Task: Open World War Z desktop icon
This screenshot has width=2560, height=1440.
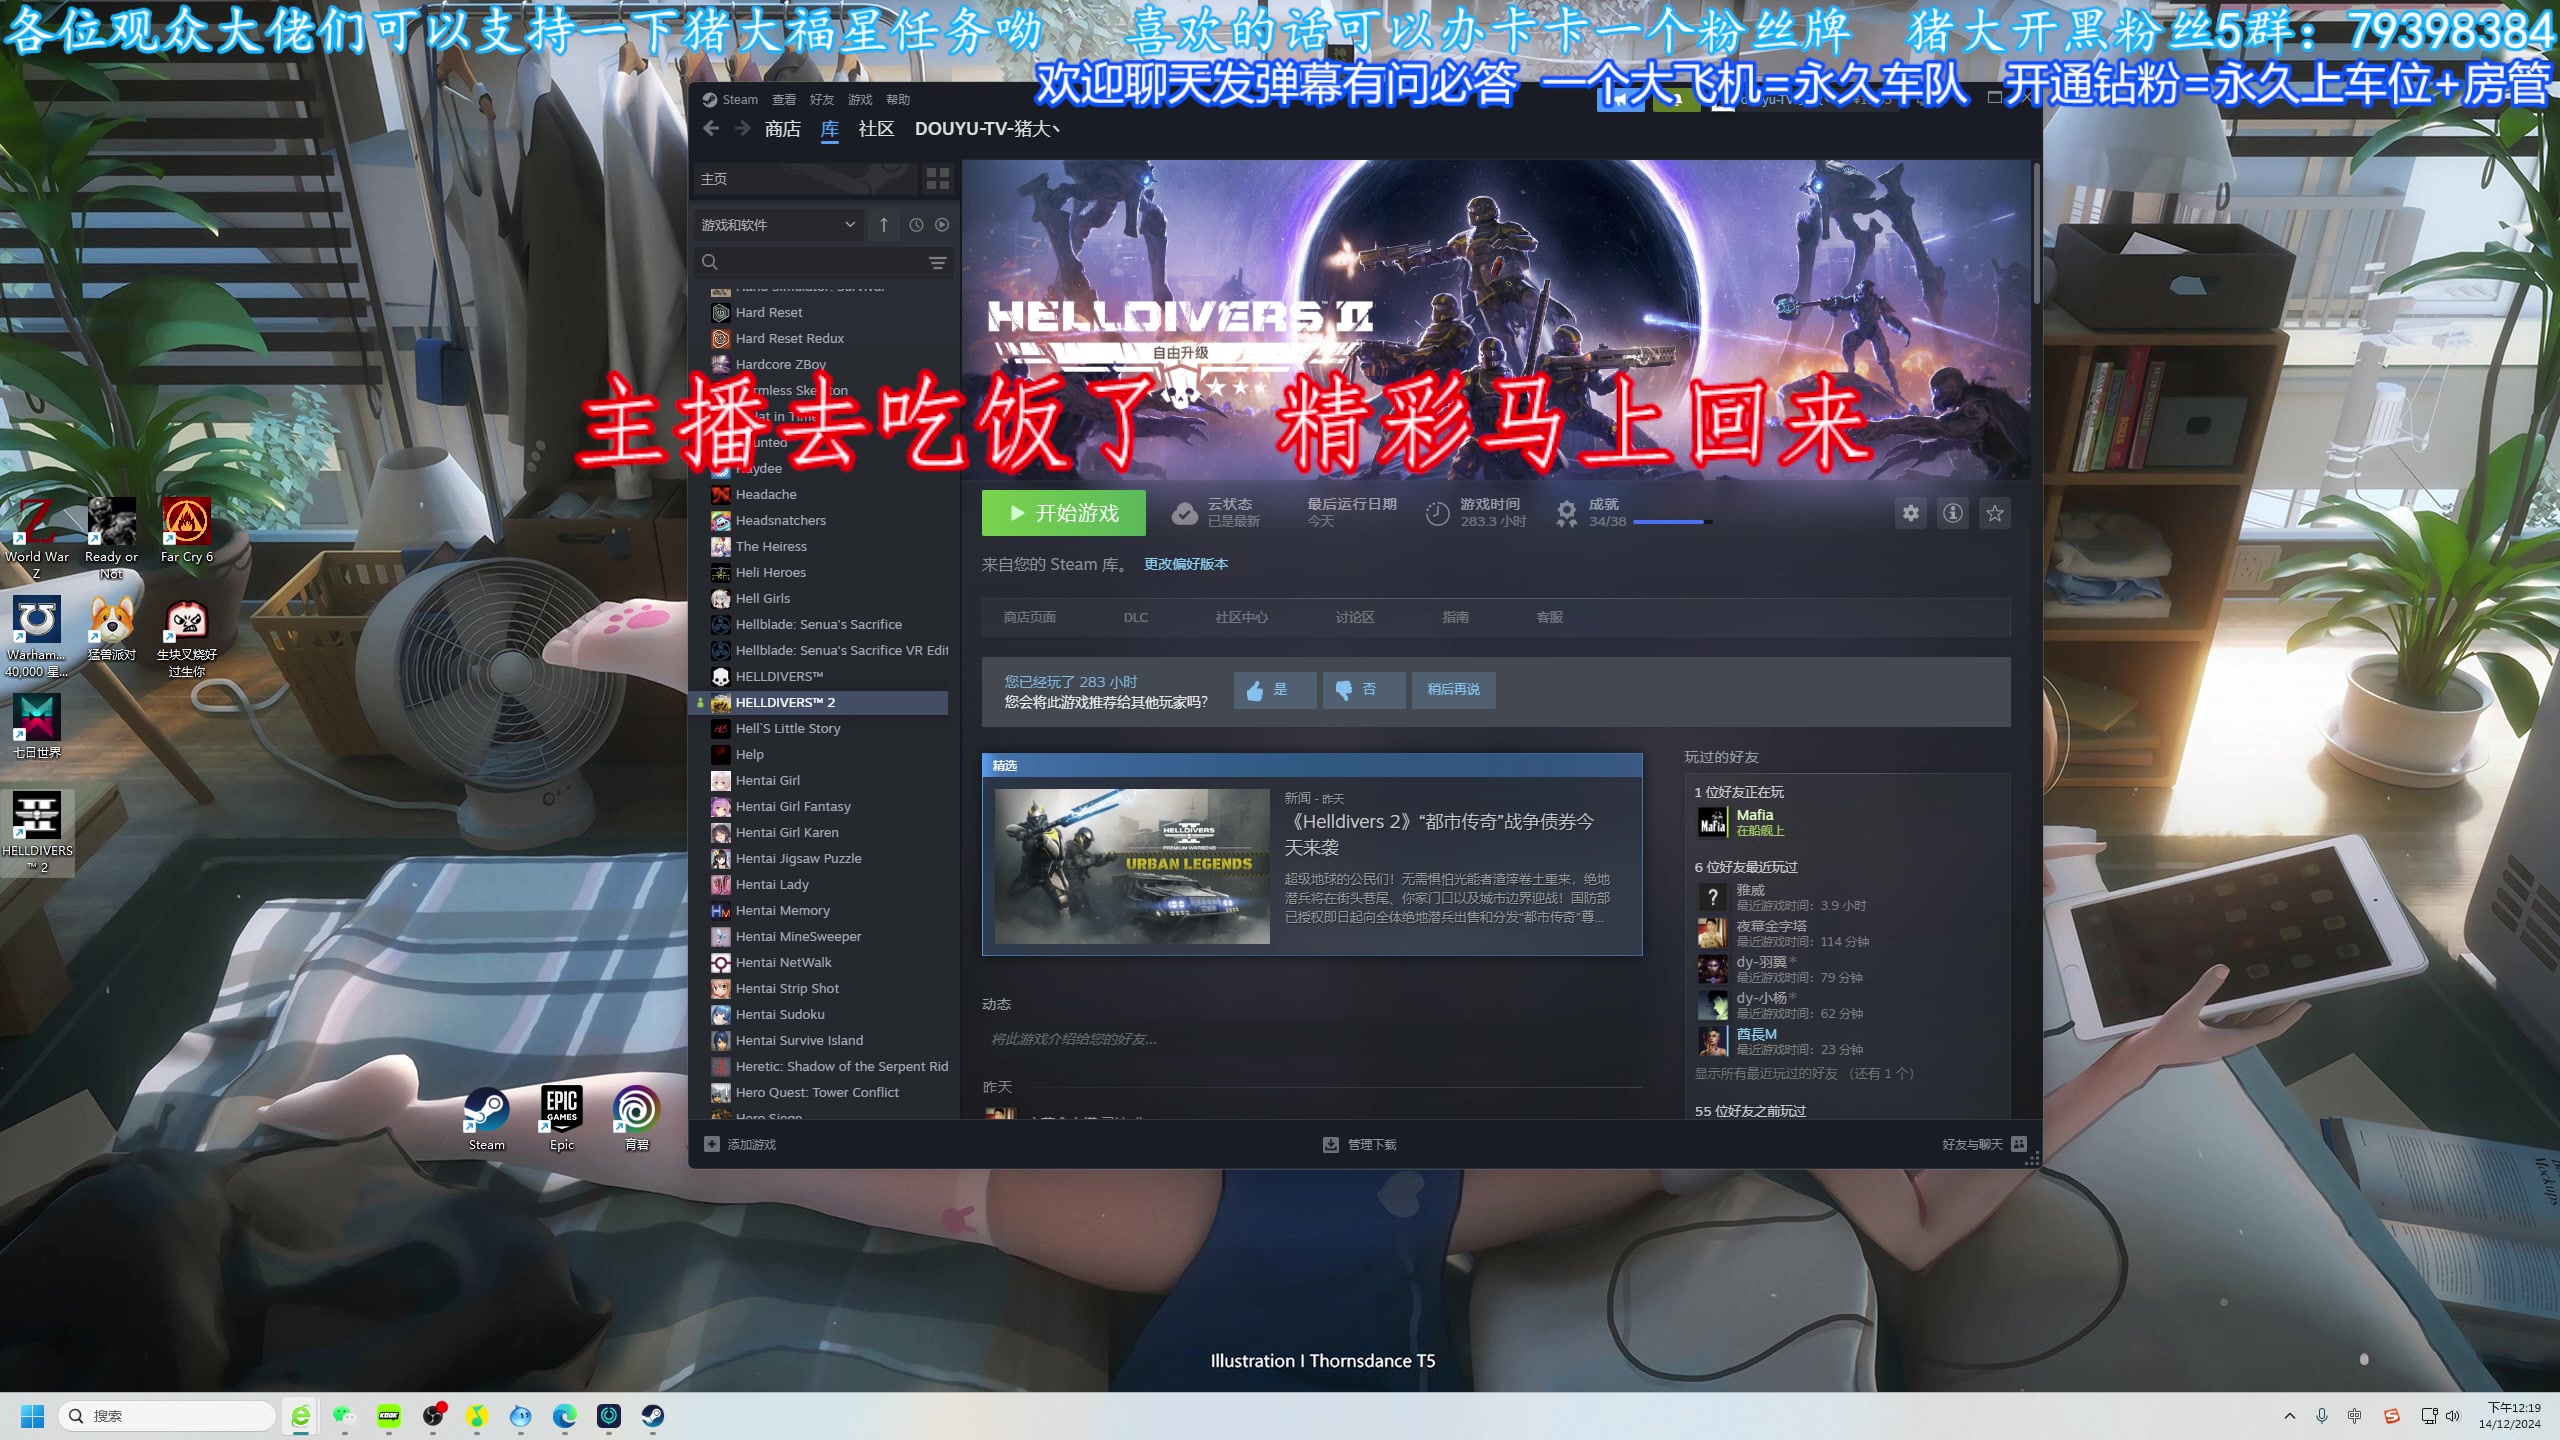Action: [x=37, y=538]
